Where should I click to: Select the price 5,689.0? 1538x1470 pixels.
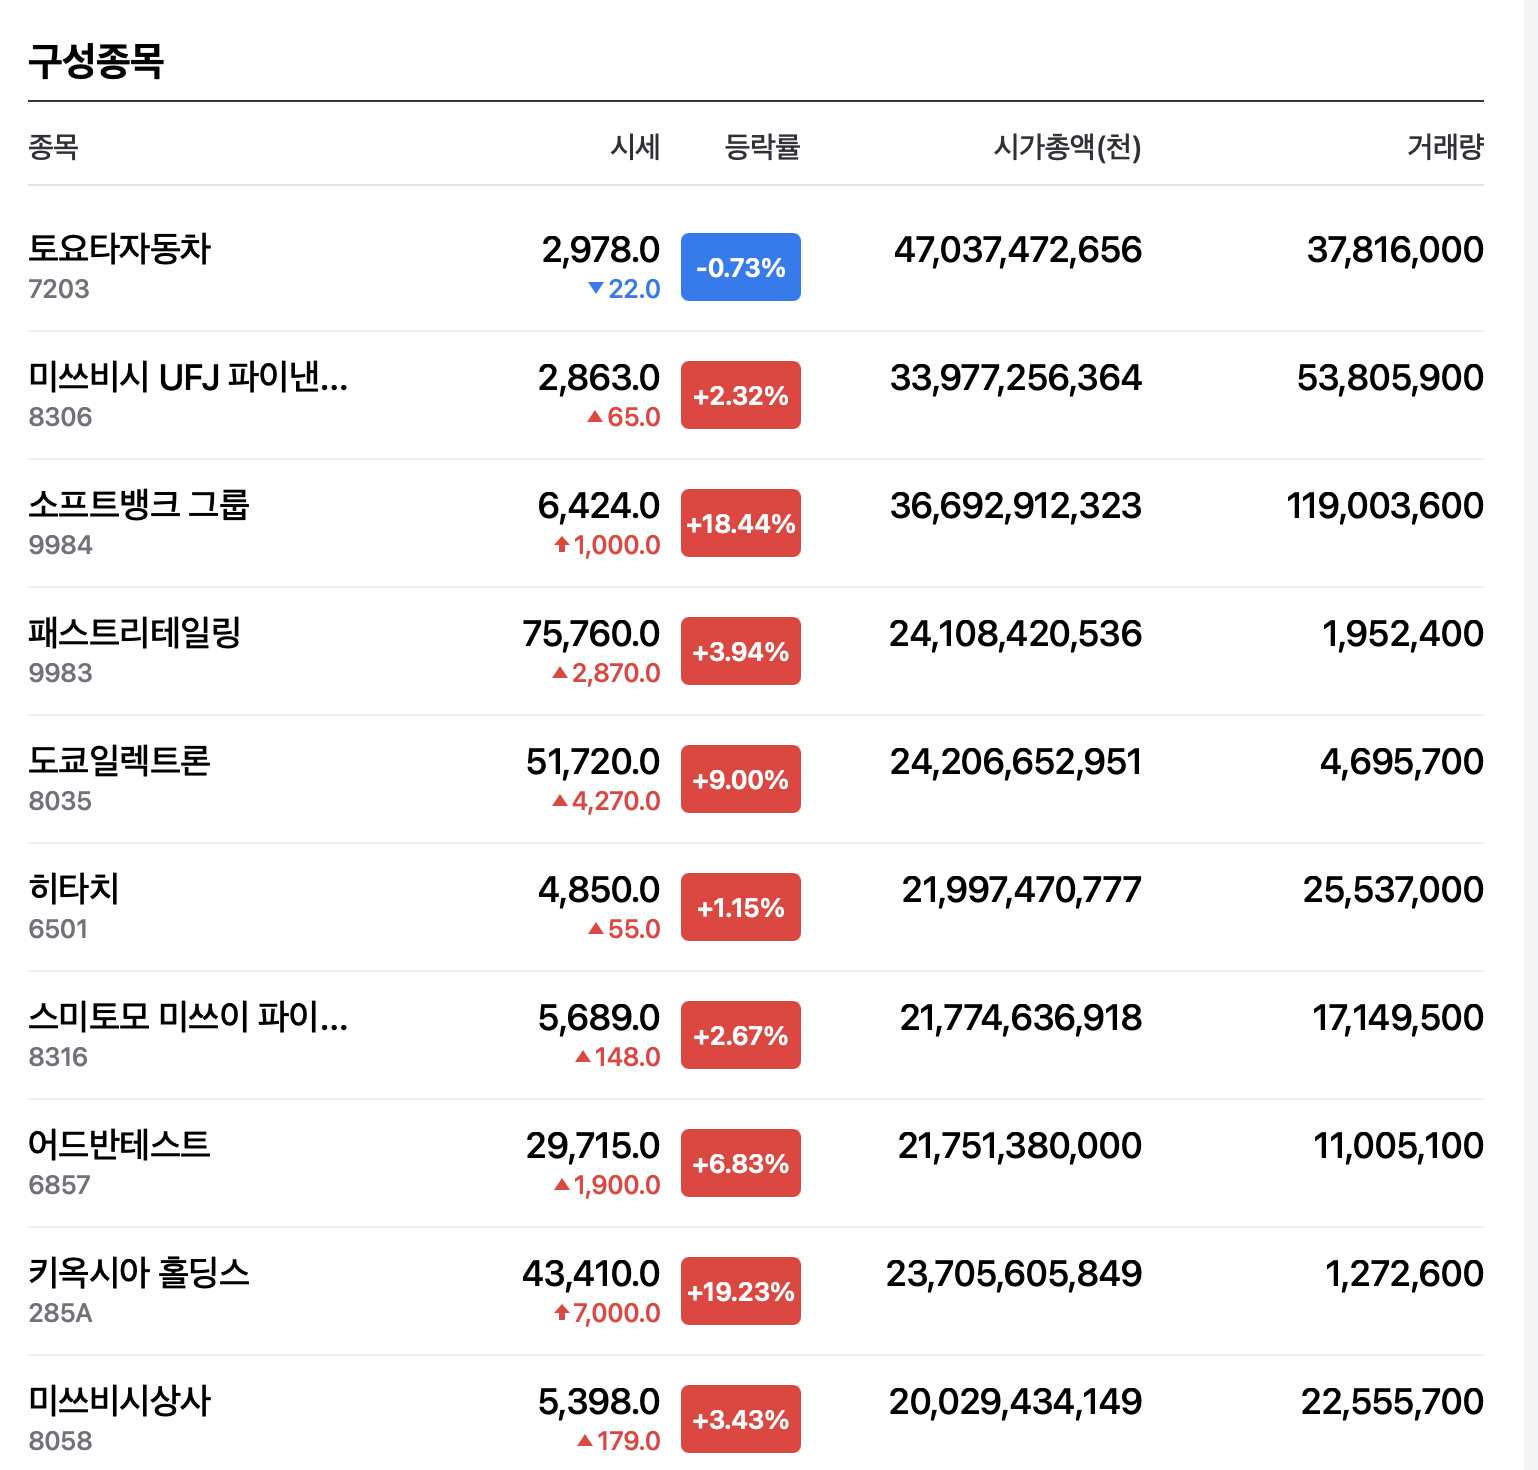(x=599, y=1017)
